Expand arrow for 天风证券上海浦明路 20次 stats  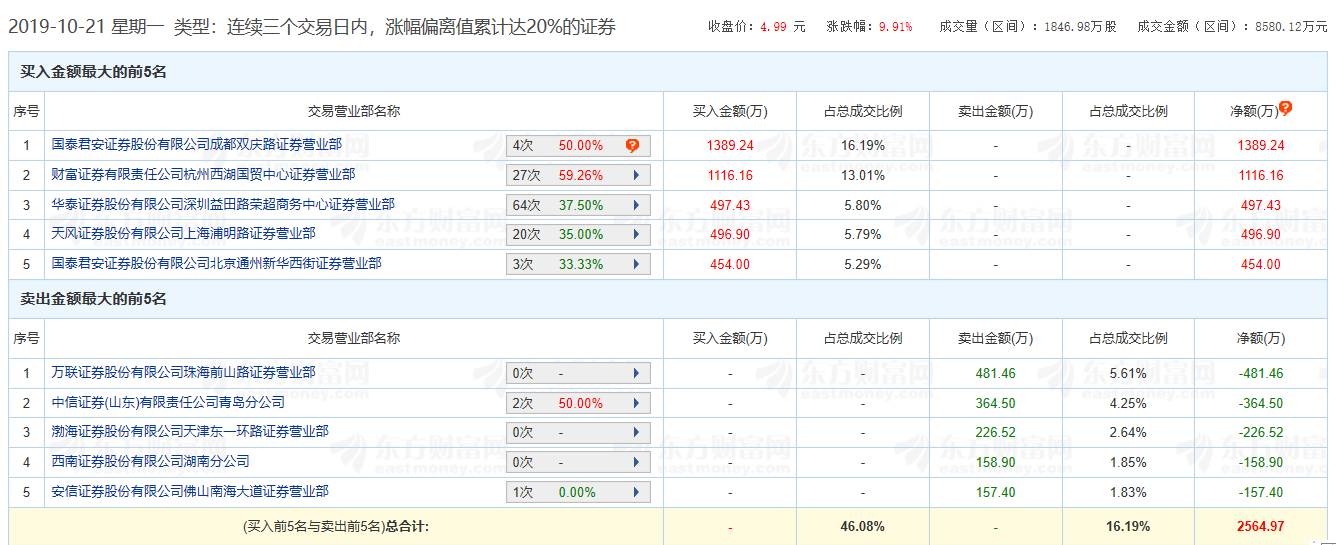[x=636, y=235]
